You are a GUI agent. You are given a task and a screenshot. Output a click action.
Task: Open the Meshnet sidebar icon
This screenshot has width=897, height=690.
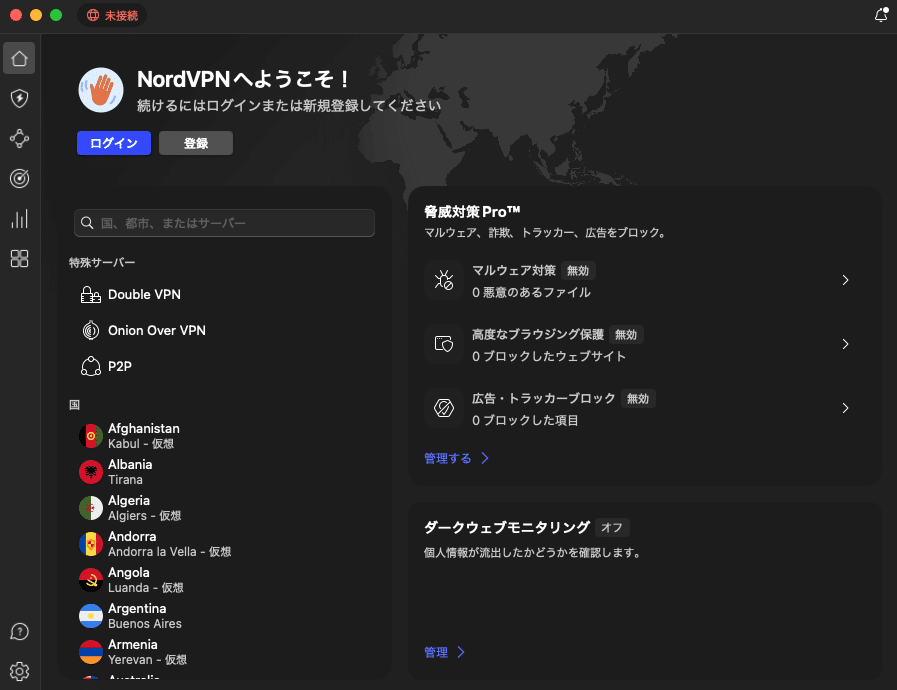pyautogui.click(x=19, y=138)
